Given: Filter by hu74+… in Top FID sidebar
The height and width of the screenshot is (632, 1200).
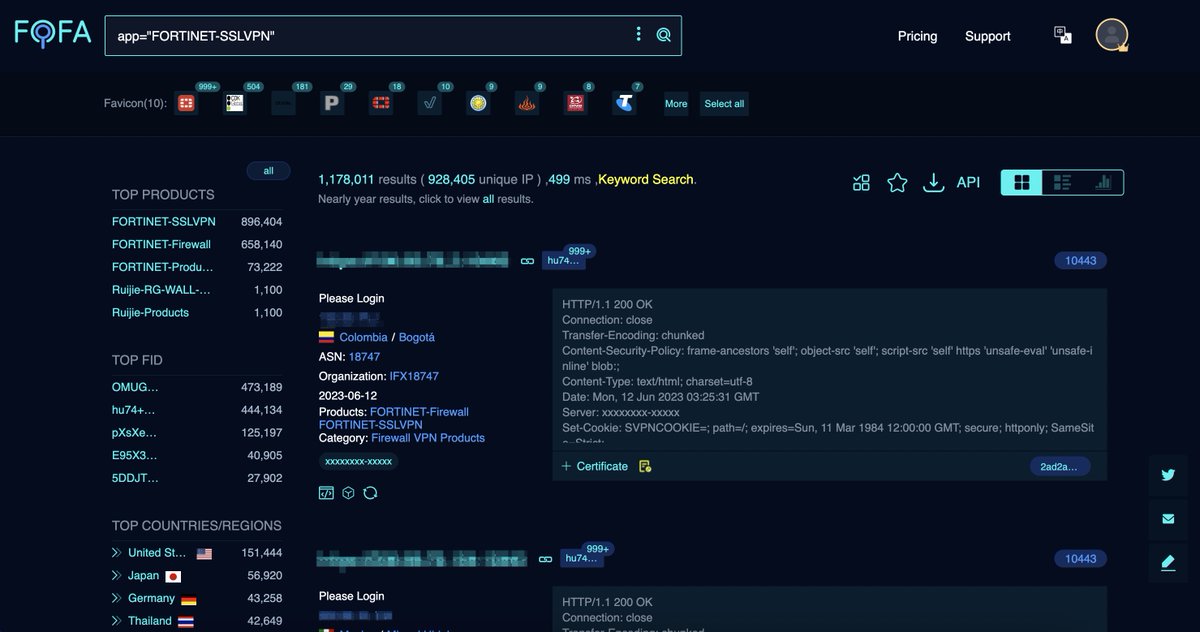Looking at the screenshot, I should pos(134,410).
